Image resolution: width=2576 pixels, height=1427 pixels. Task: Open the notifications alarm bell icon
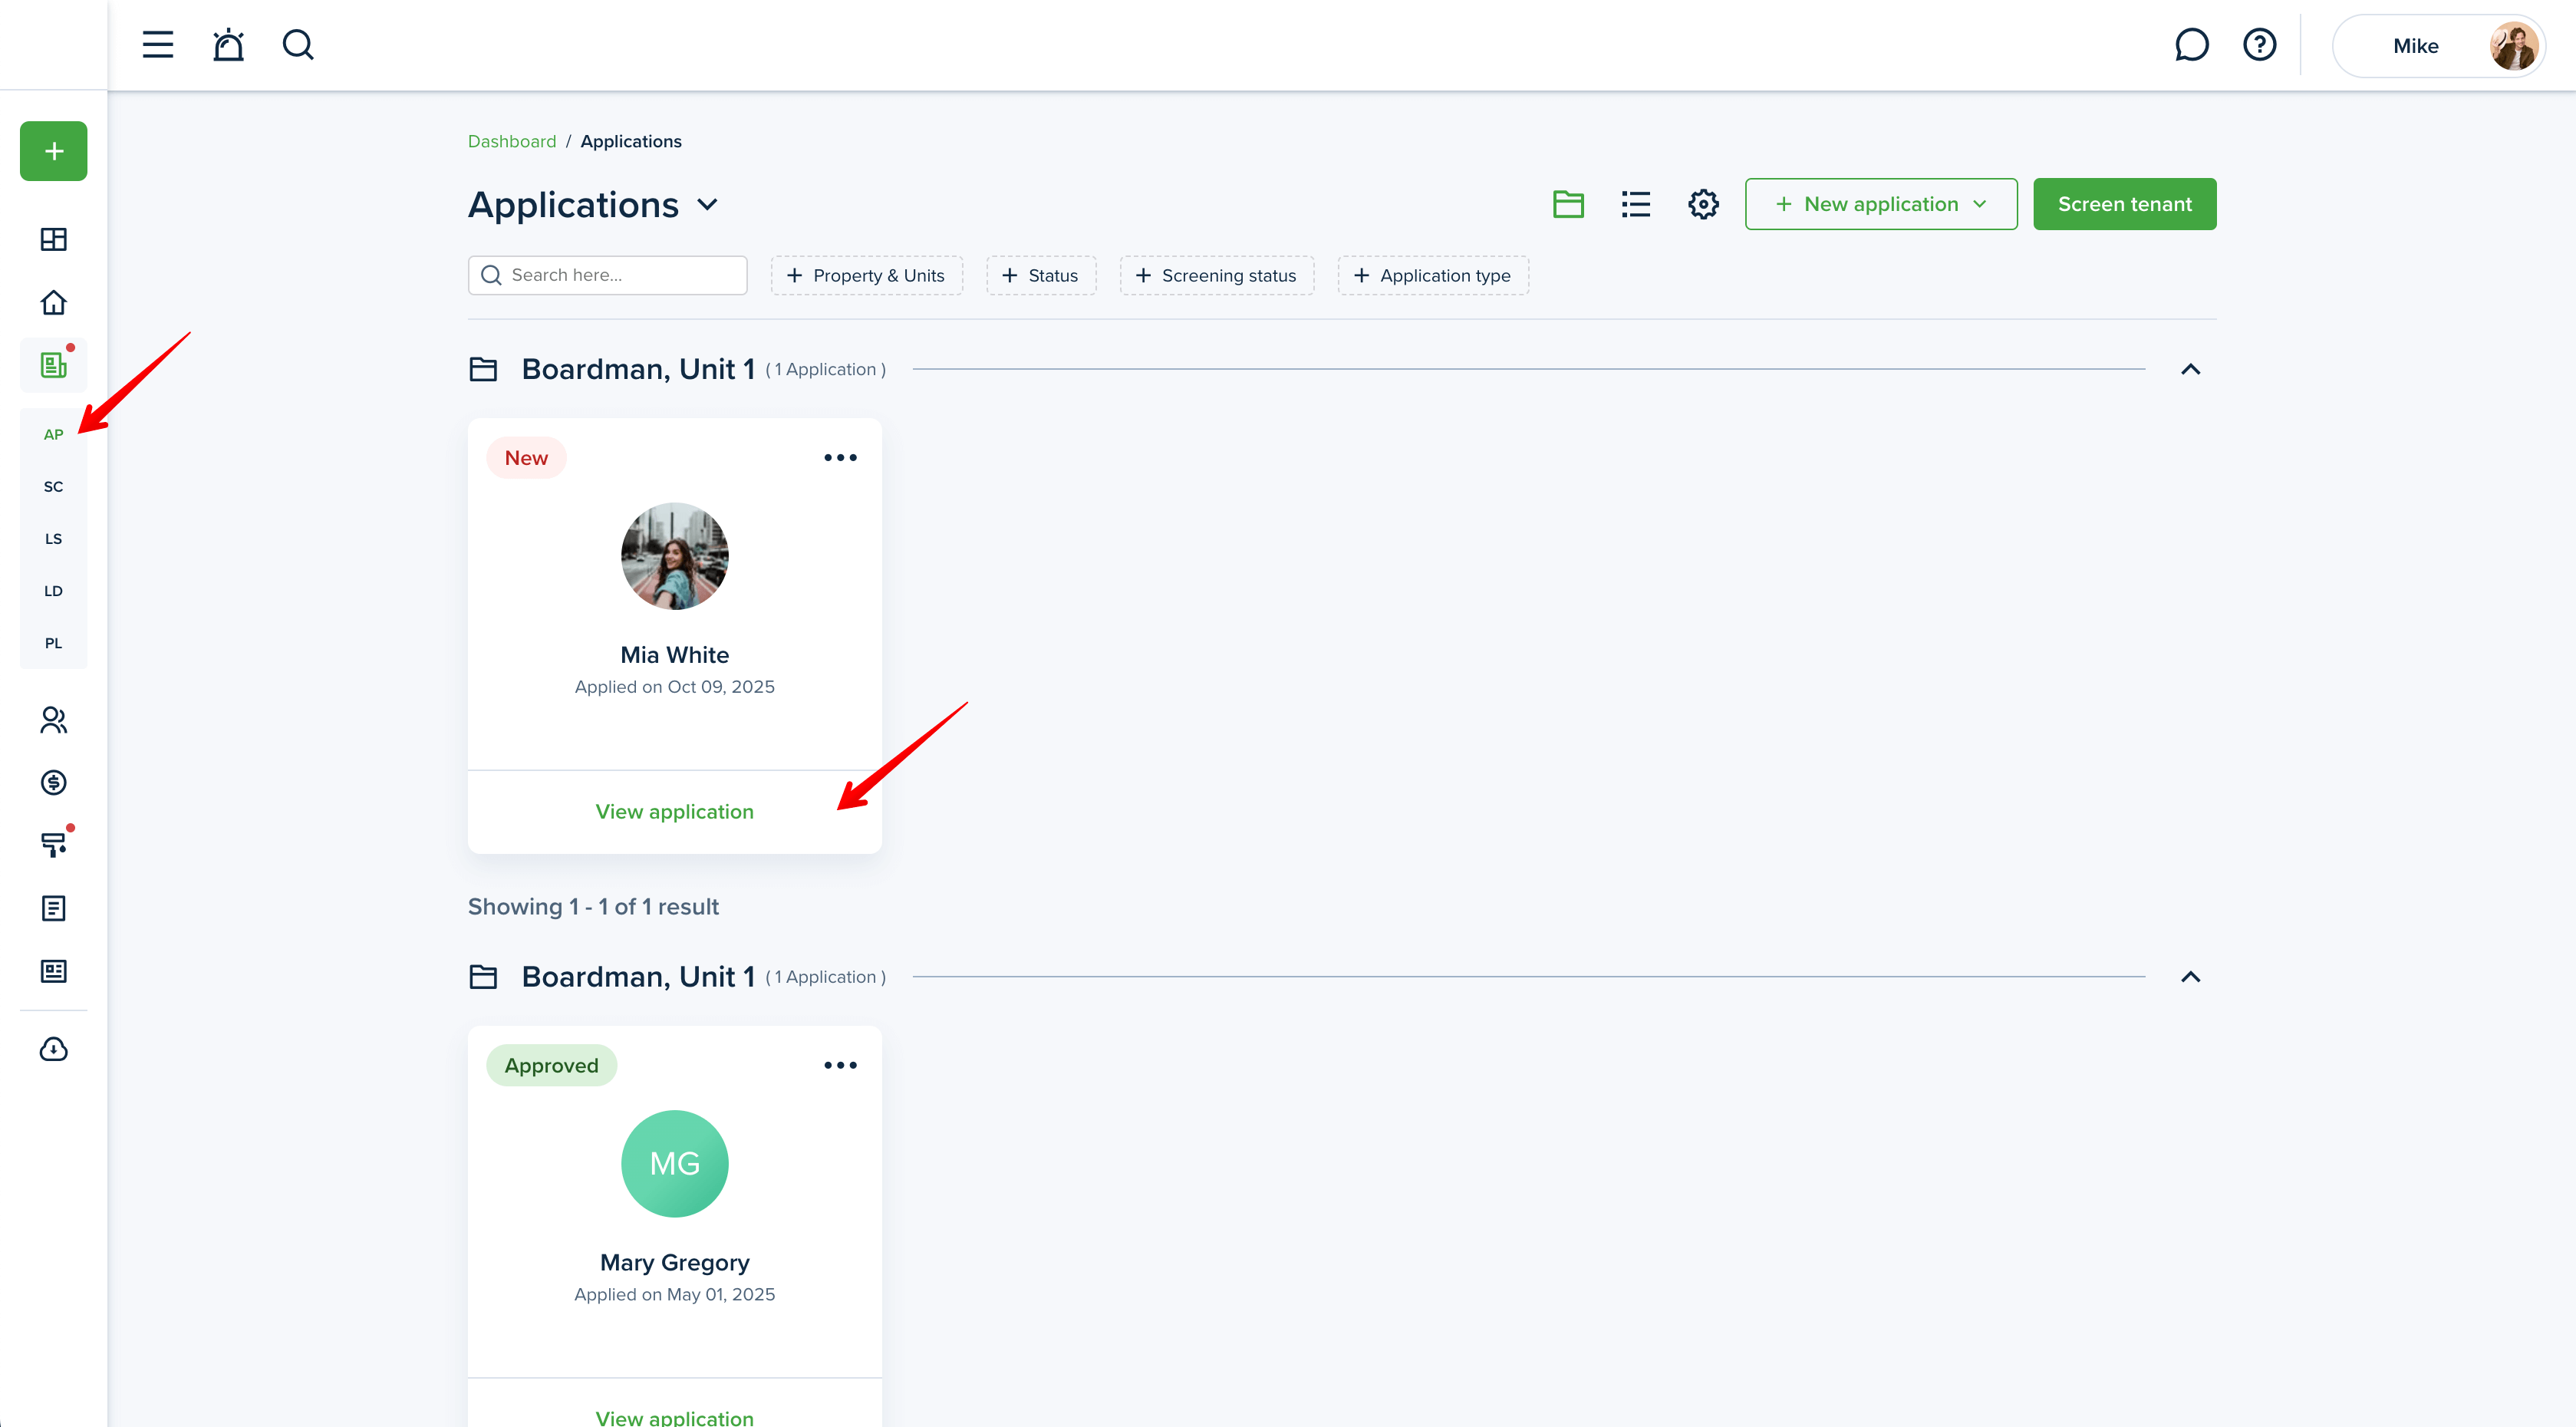pyautogui.click(x=228, y=45)
